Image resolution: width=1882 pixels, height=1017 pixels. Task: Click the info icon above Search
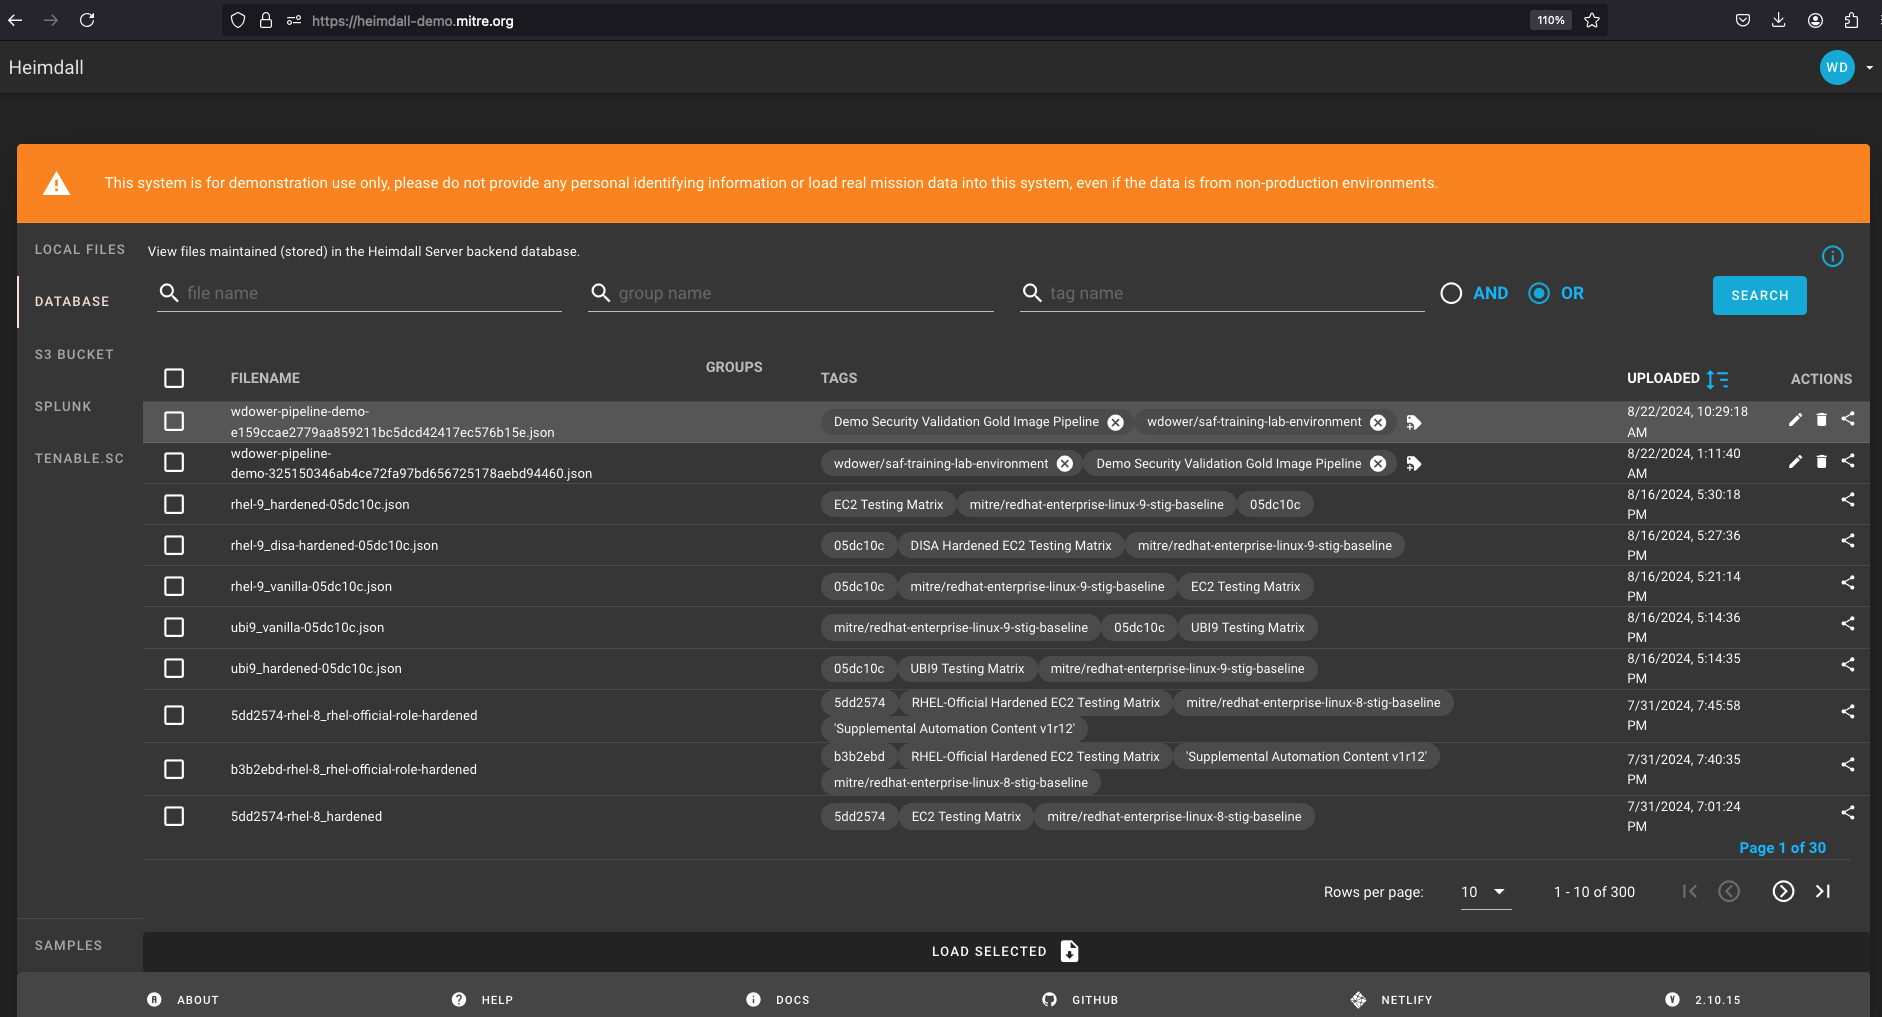tap(1832, 256)
